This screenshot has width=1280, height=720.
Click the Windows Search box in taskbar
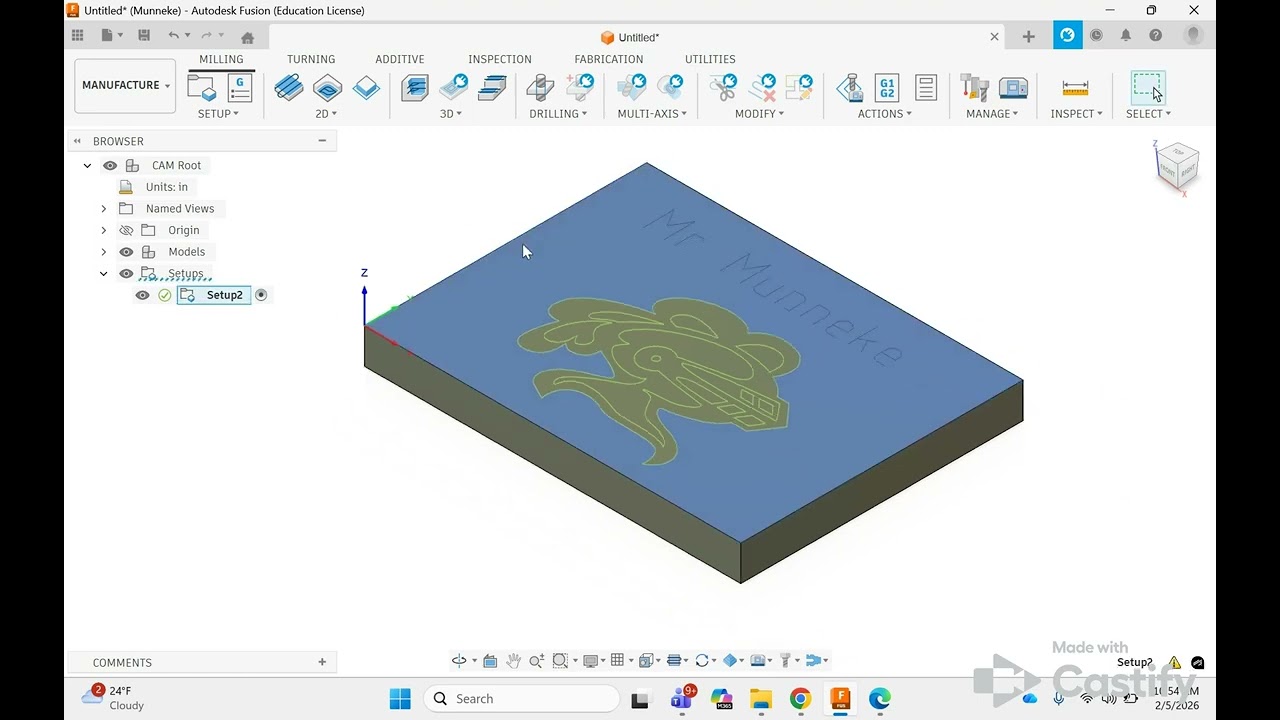coord(521,698)
